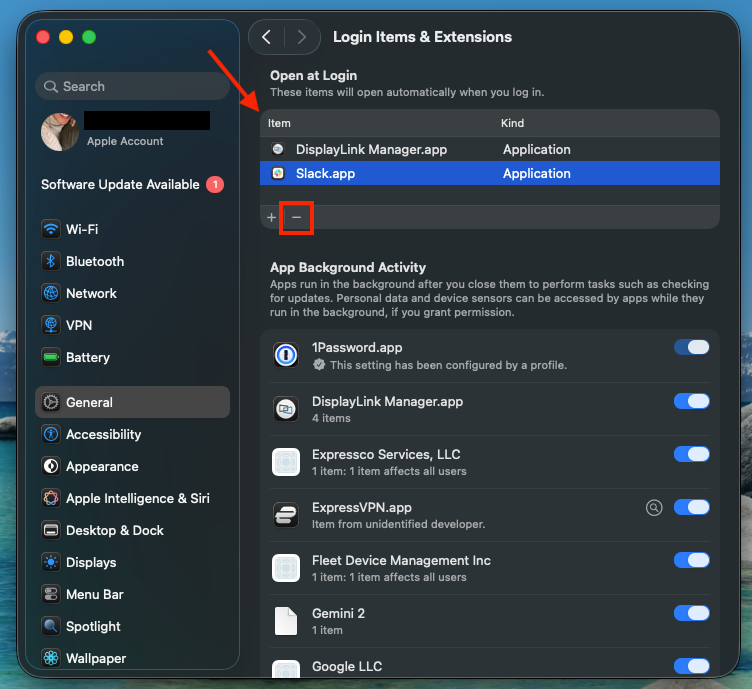This screenshot has height=689, width=752.
Task: Add a login item with plus button
Action: [271, 217]
